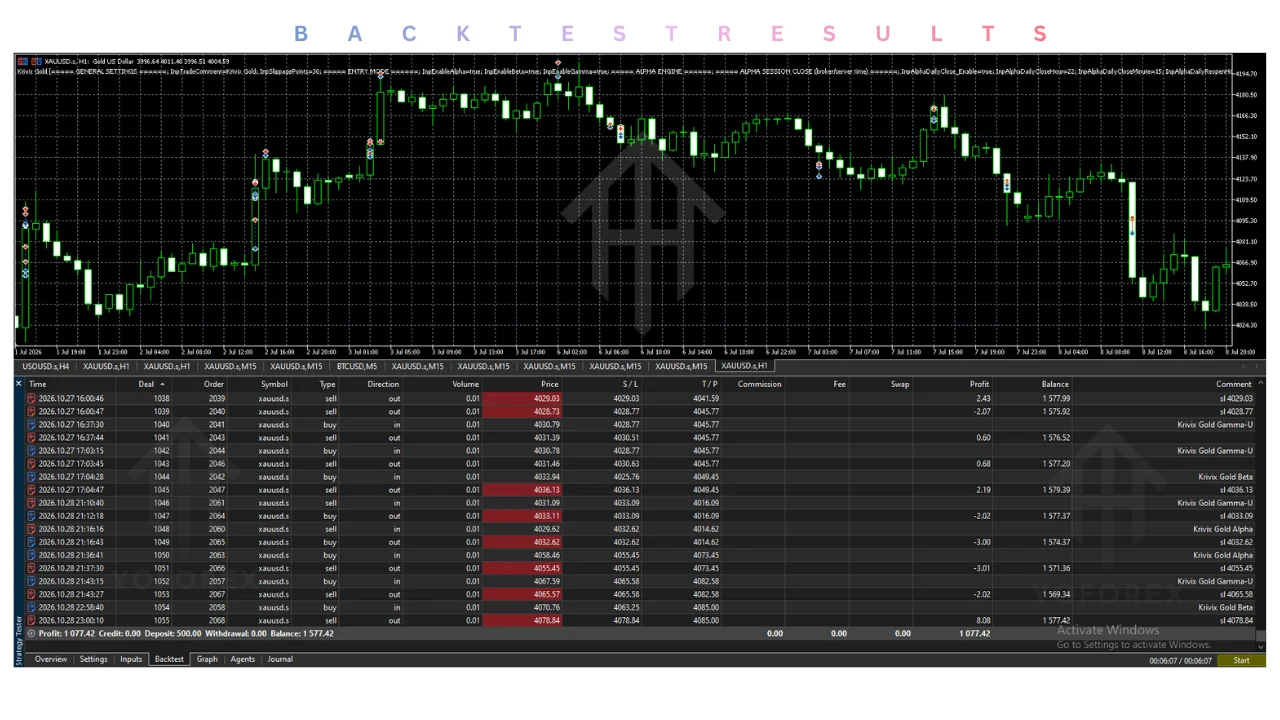1280x720 pixels.
Task: Open the Agents tab
Action: 242,659
